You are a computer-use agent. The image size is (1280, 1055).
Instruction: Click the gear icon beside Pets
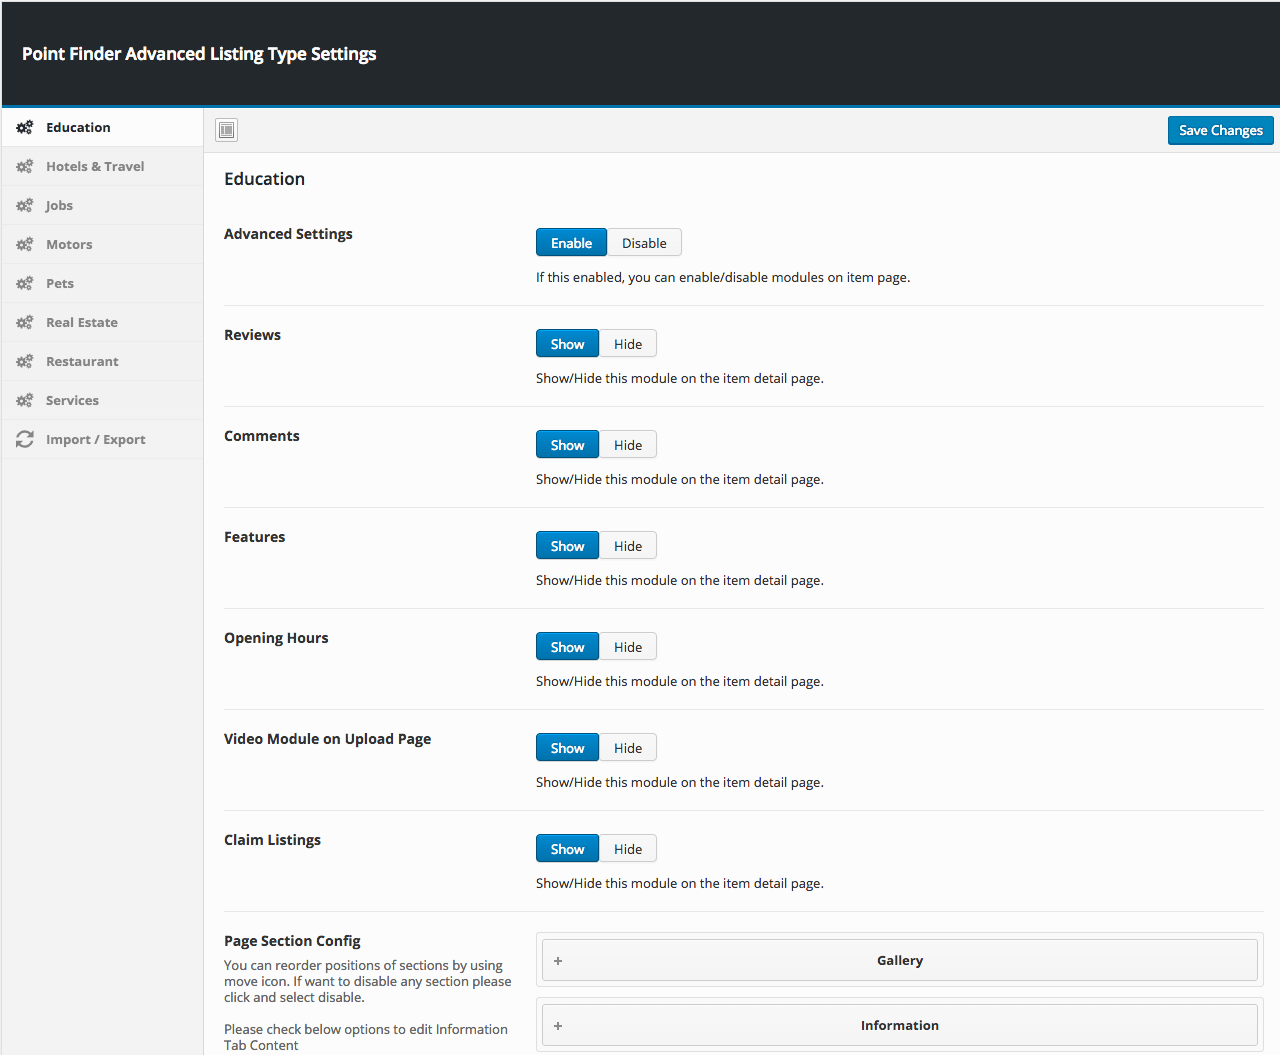24,283
